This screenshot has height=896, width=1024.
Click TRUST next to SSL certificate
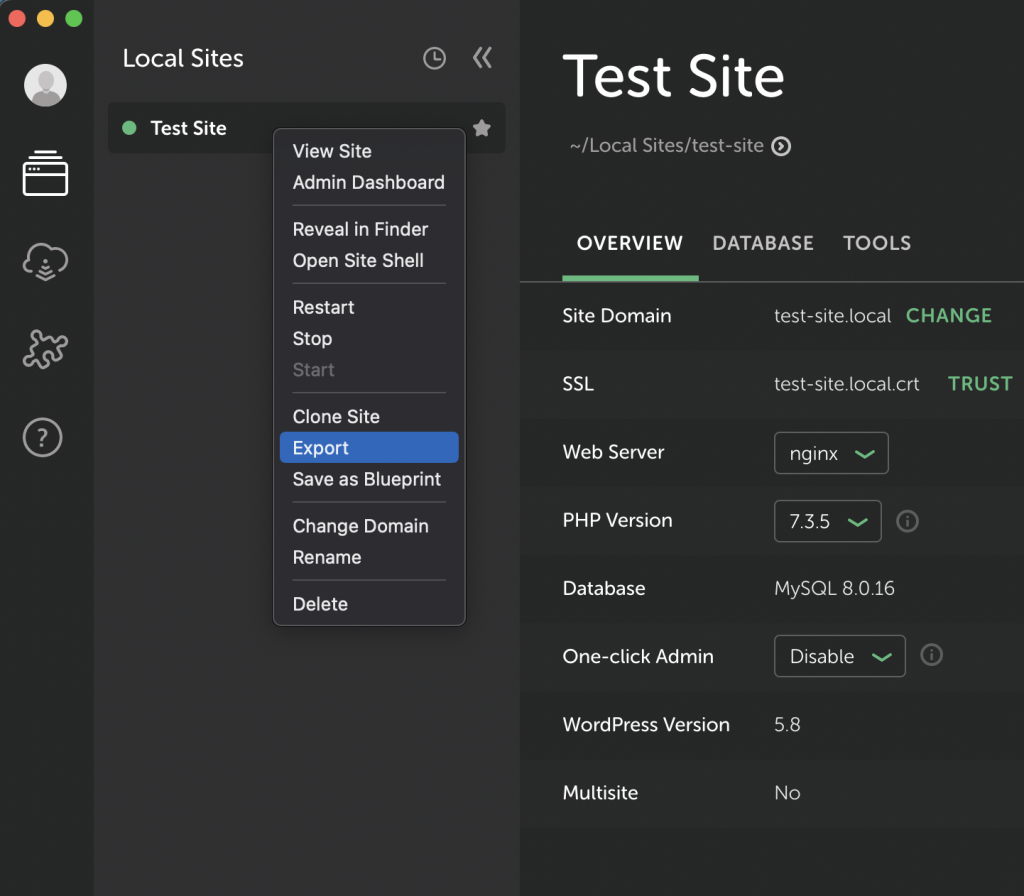click(x=980, y=383)
